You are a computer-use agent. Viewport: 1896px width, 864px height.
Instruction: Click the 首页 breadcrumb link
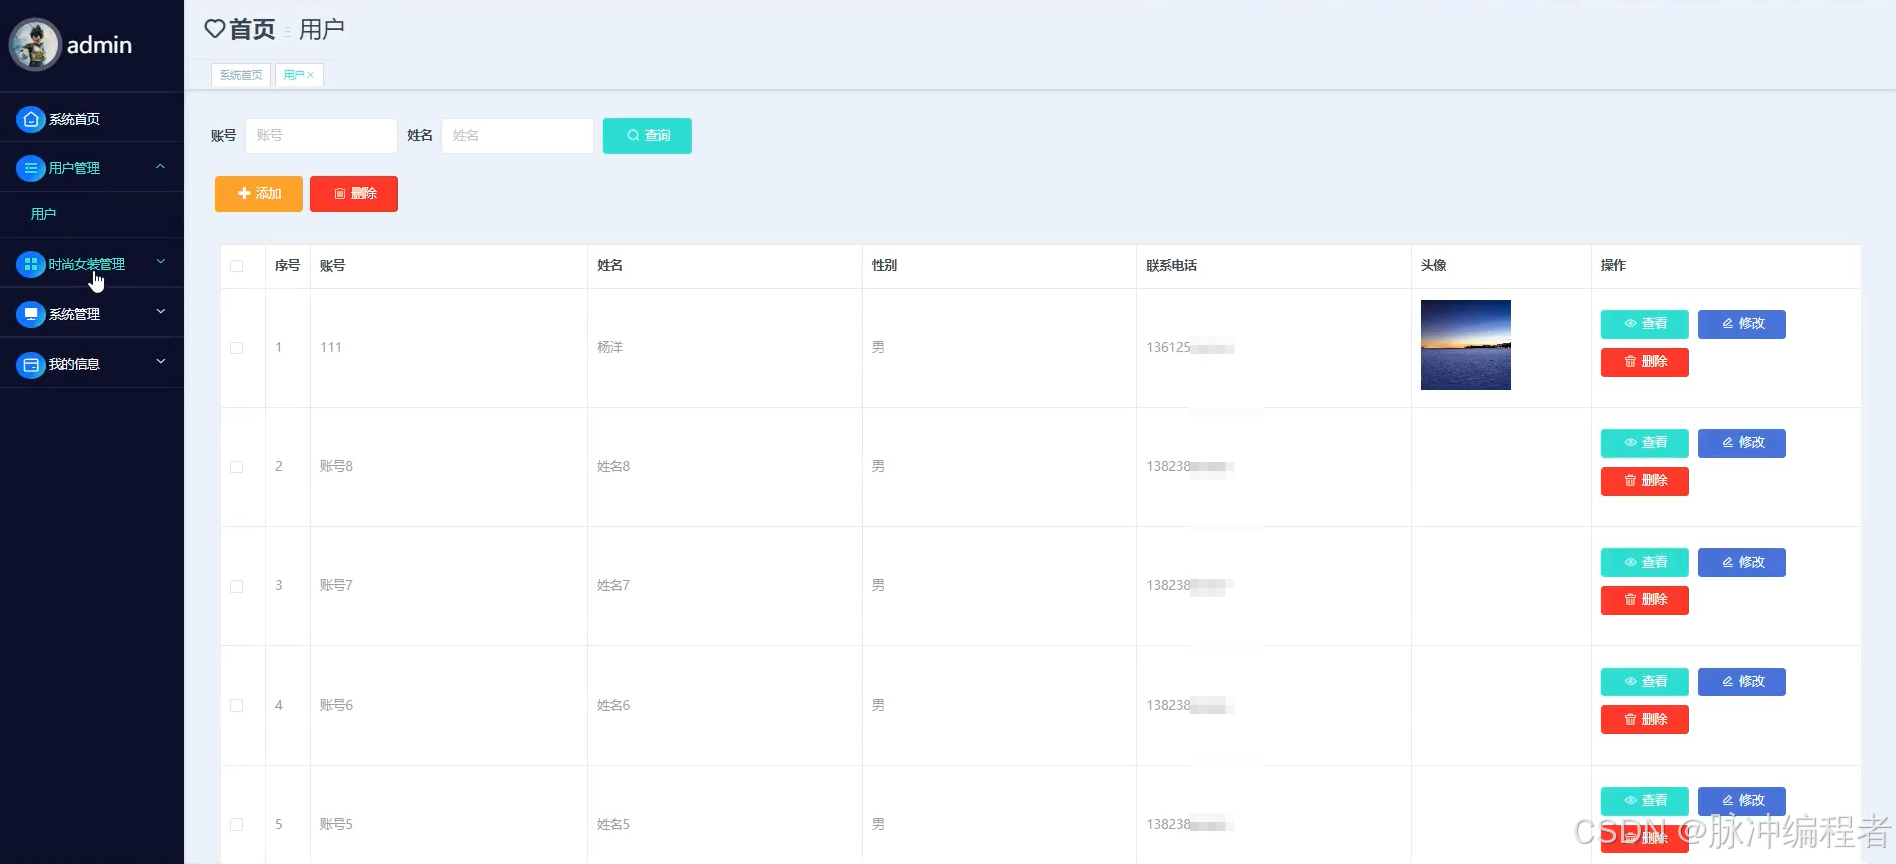(x=252, y=29)
